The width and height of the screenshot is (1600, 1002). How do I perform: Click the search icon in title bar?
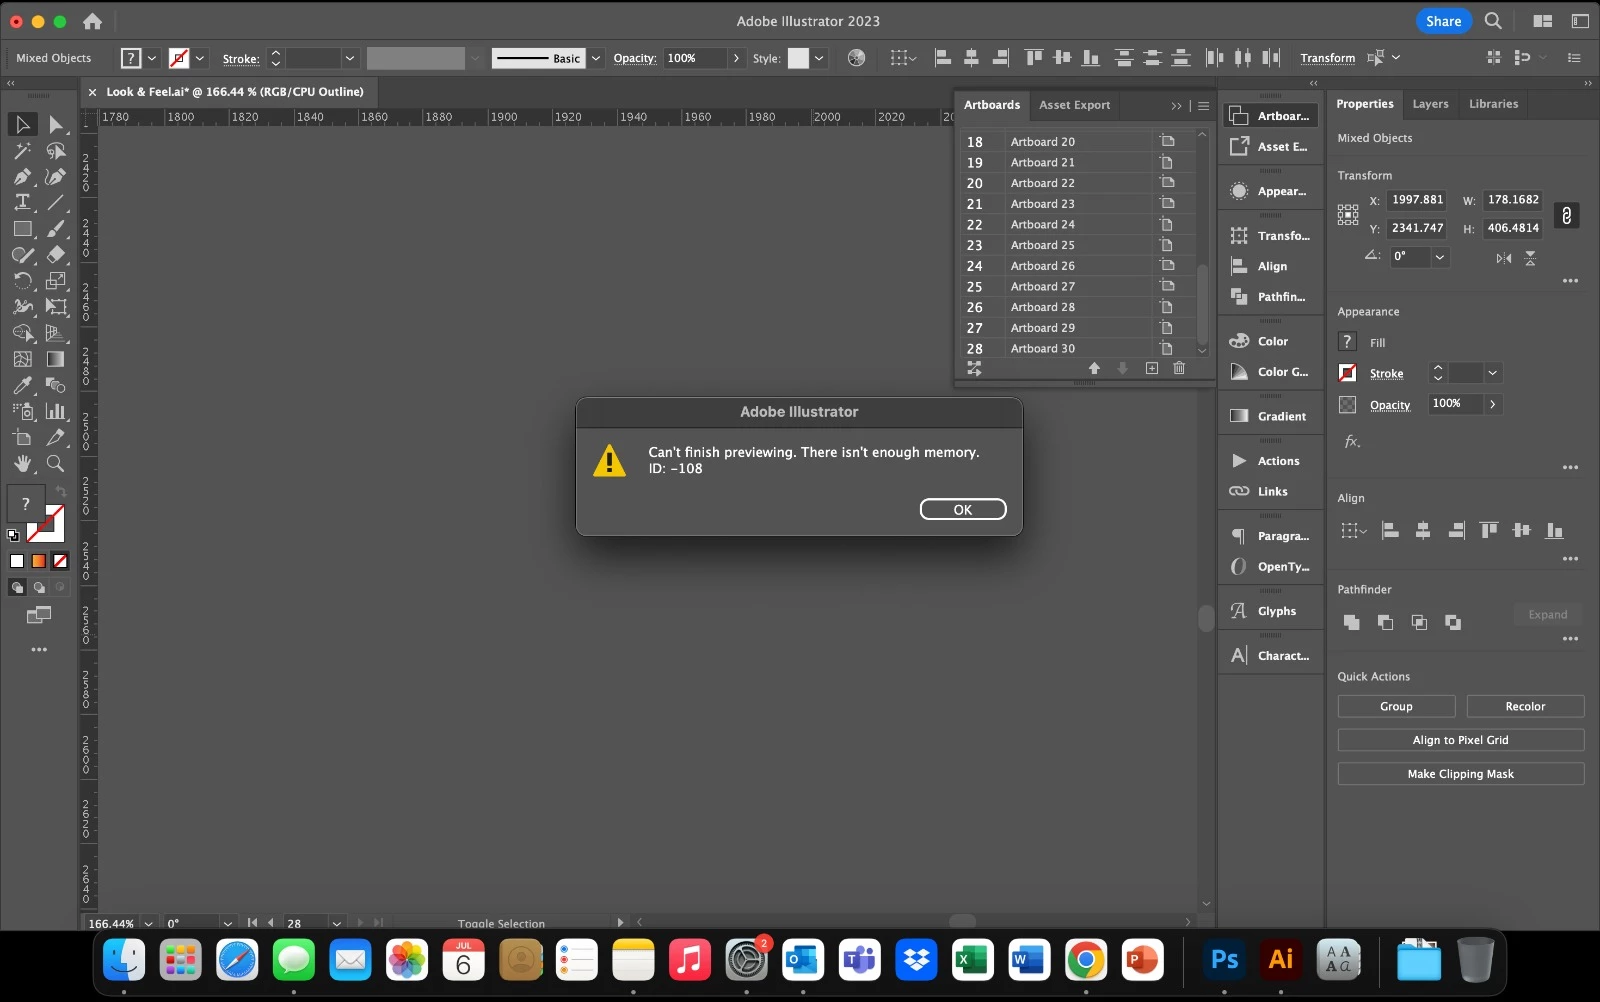[1493, 21]
